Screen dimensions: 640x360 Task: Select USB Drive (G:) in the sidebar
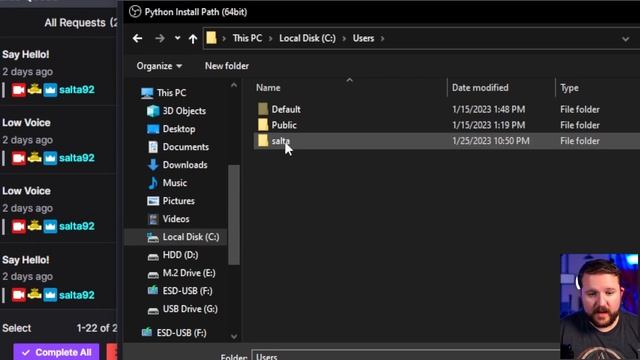point(190,309)
